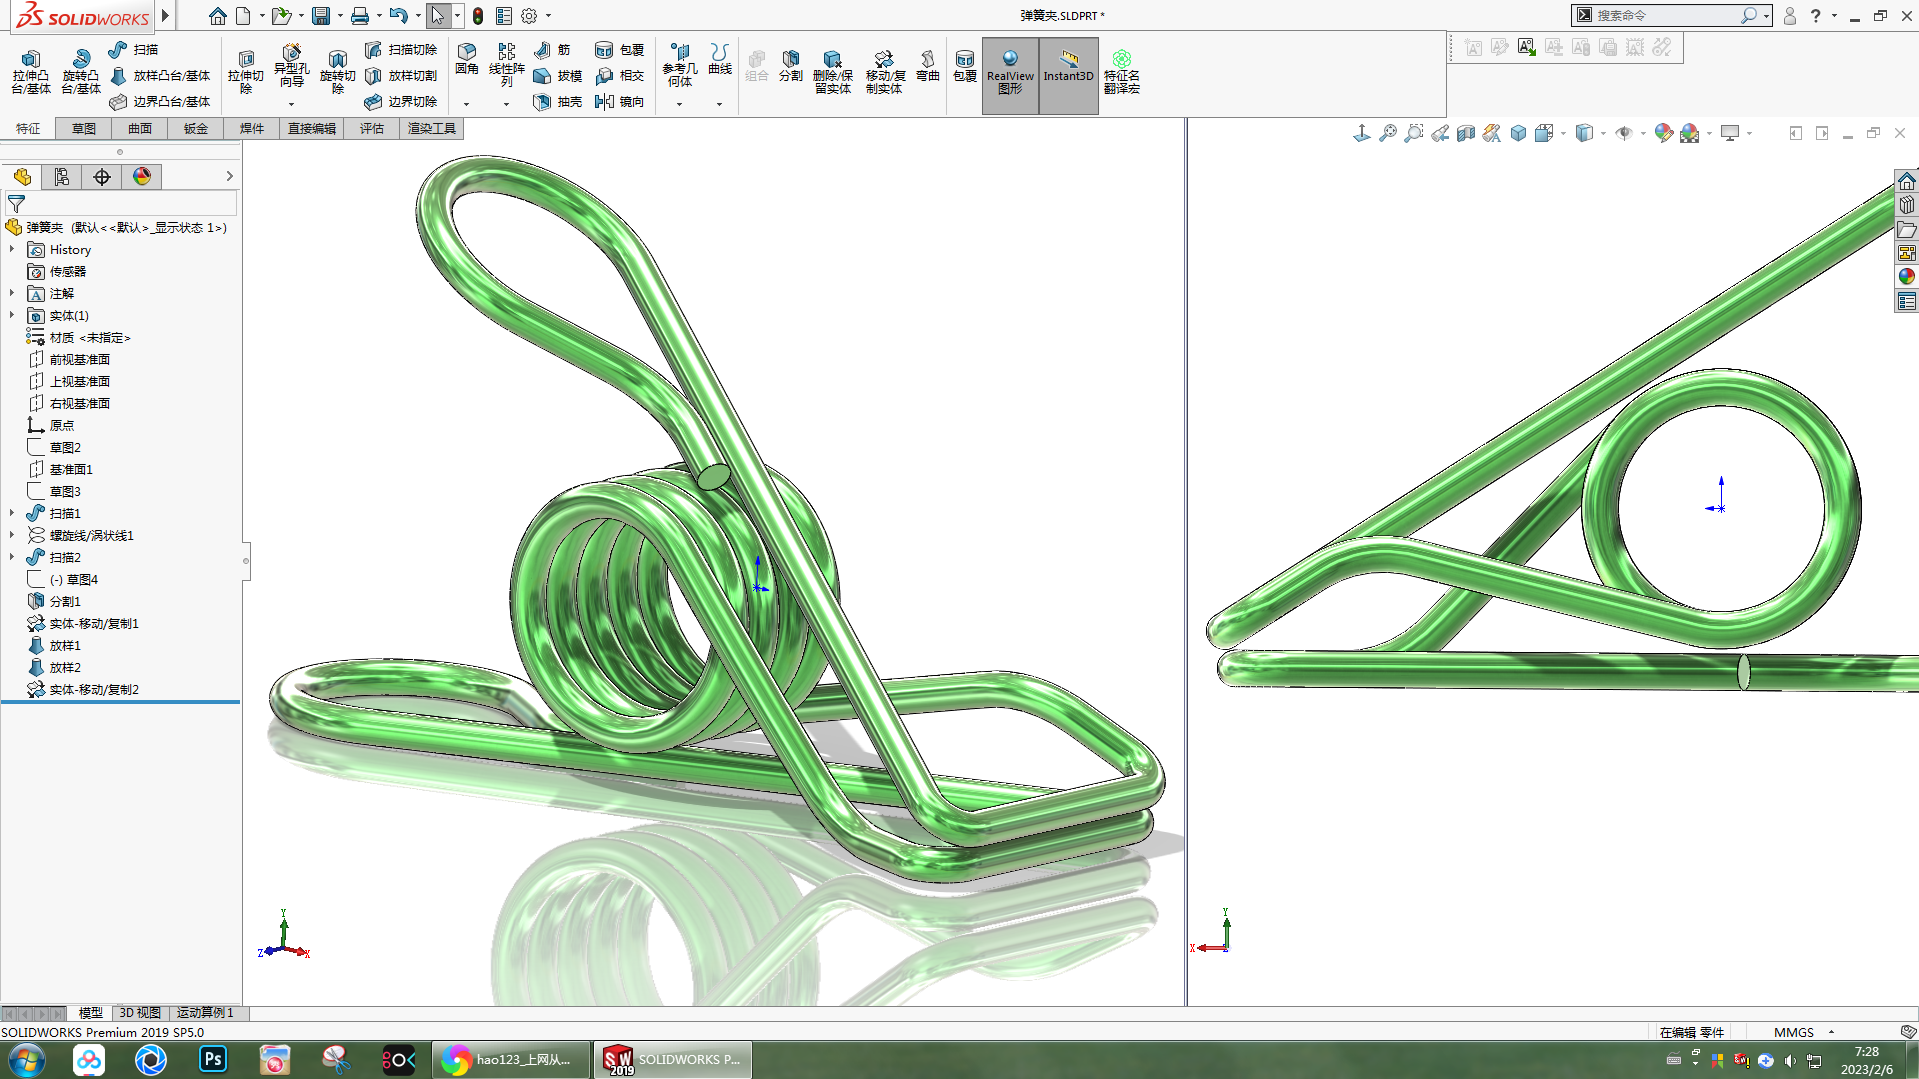The width and height of the screenshot is (1919, 1079).
Task: Switch to the 钣金 (Sheet Metal) ribbon tab
Action: pyautogui.click(x=196, y=128)
